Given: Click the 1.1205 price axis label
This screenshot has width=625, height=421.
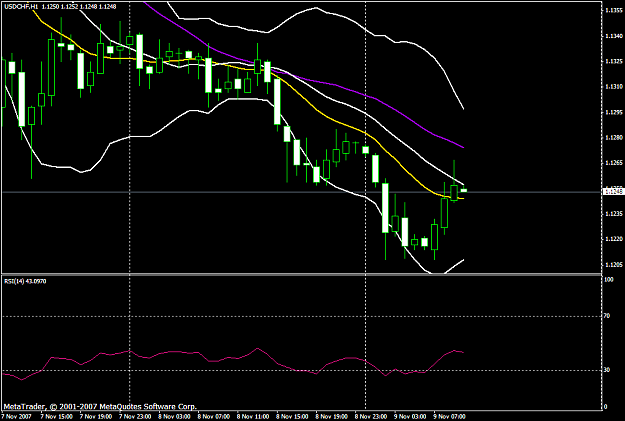Looking at the screenshot, I should tap(614, 265).
